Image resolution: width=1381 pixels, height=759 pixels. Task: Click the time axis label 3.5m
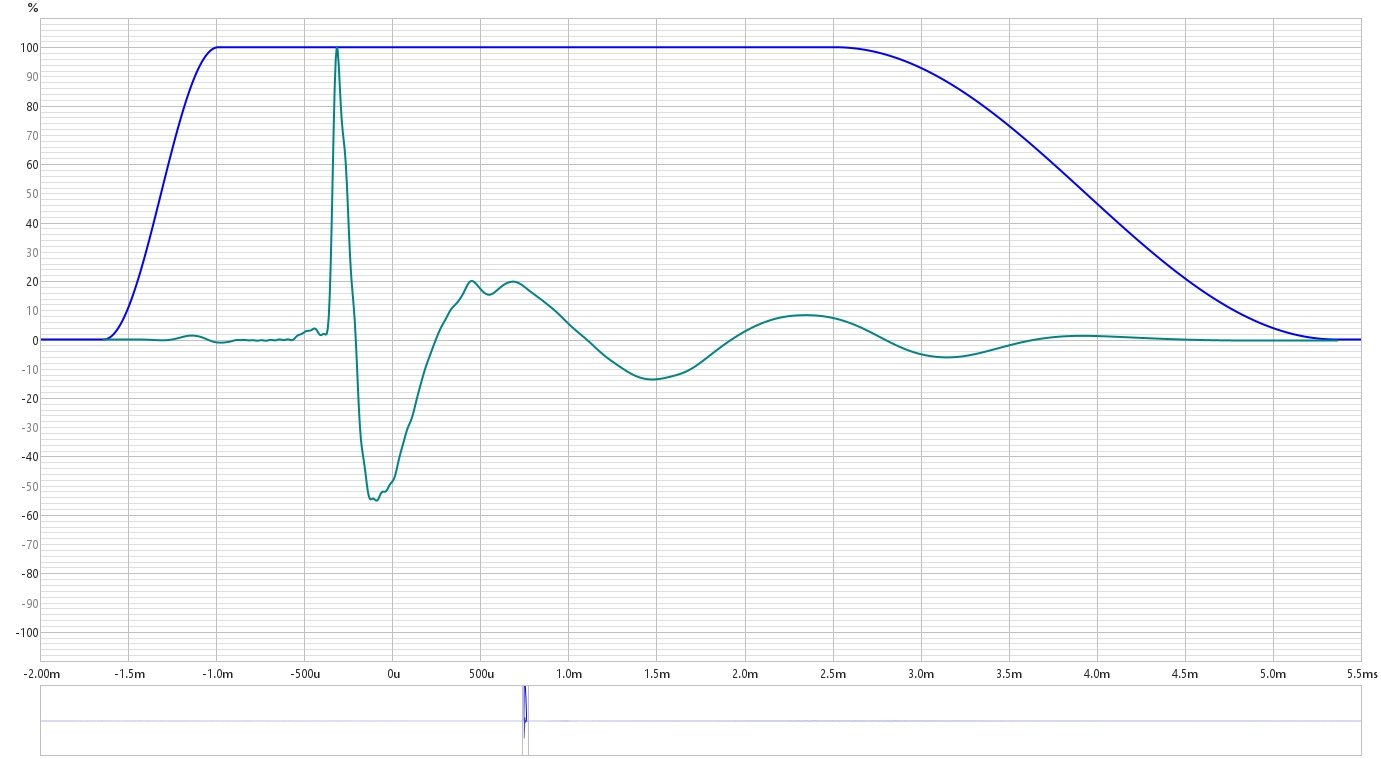pos(1009,674)
